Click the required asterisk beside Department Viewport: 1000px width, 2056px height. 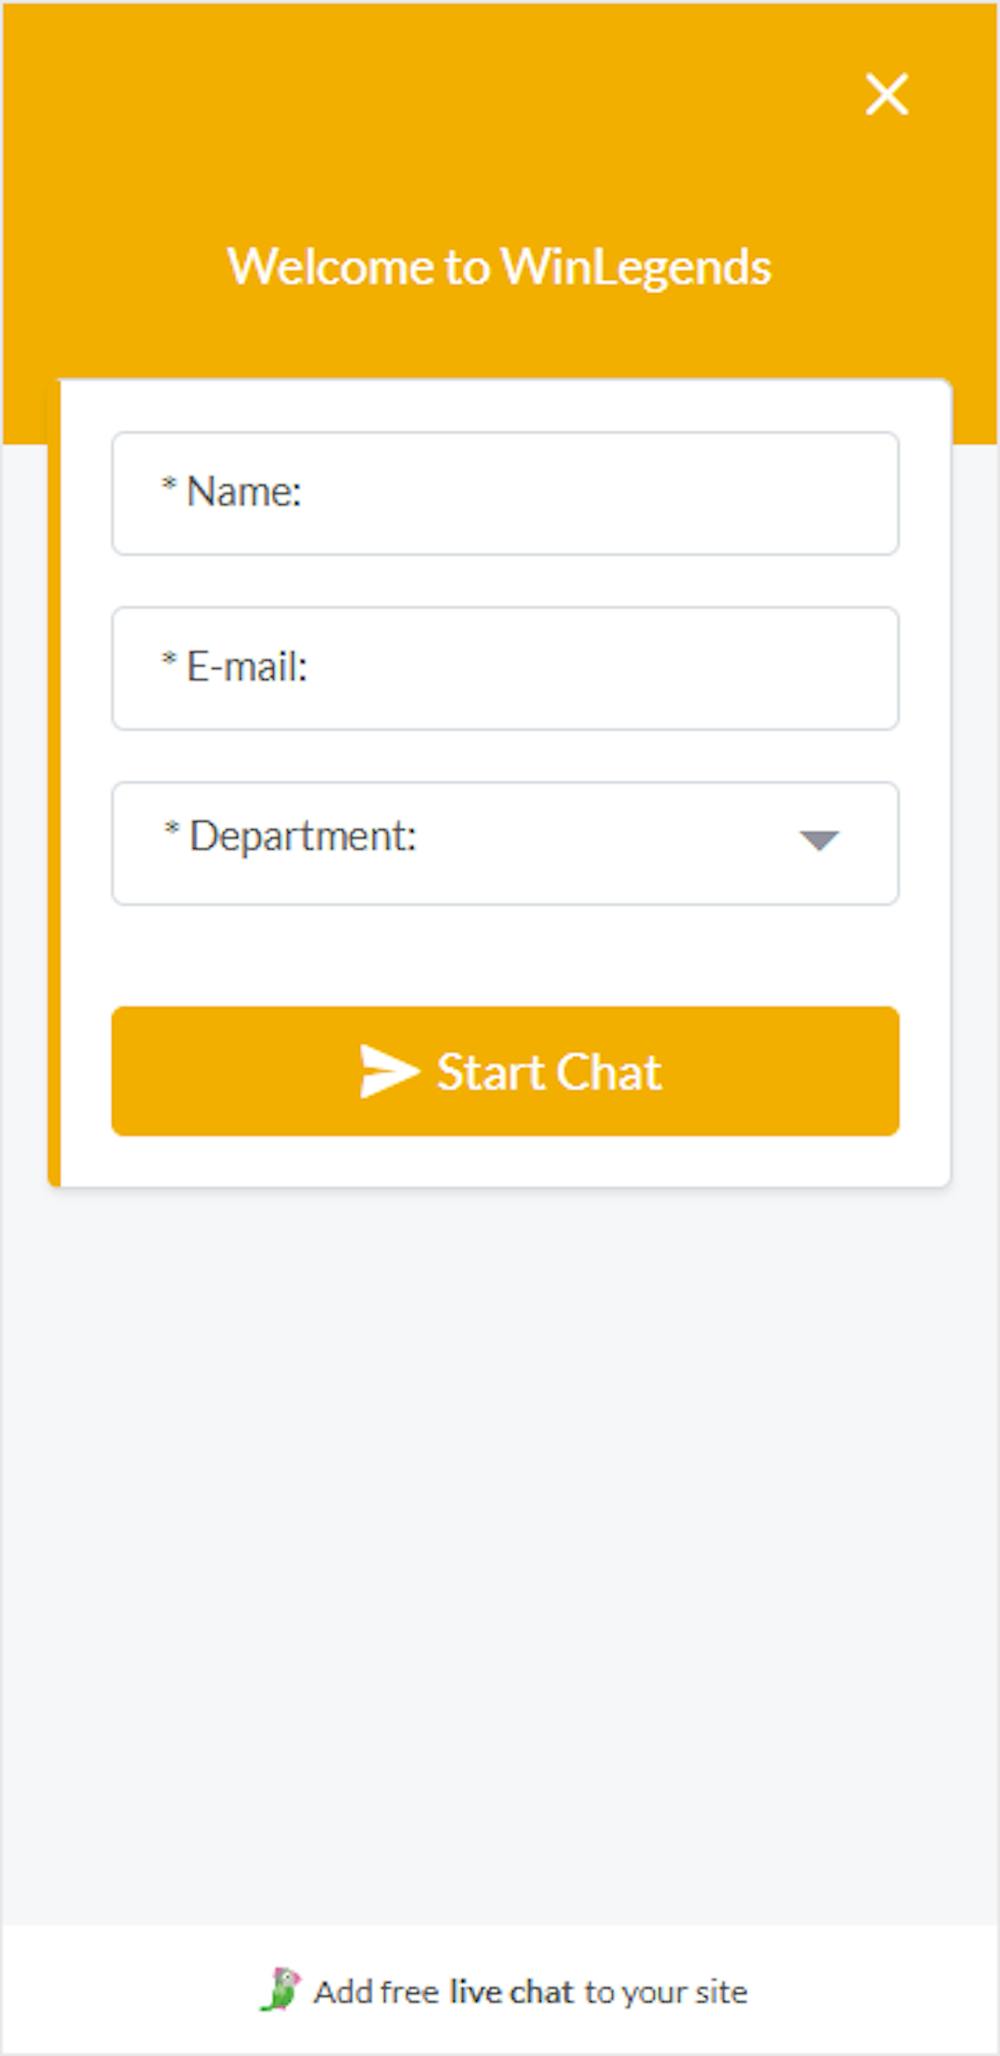click(x=172, y=829)
